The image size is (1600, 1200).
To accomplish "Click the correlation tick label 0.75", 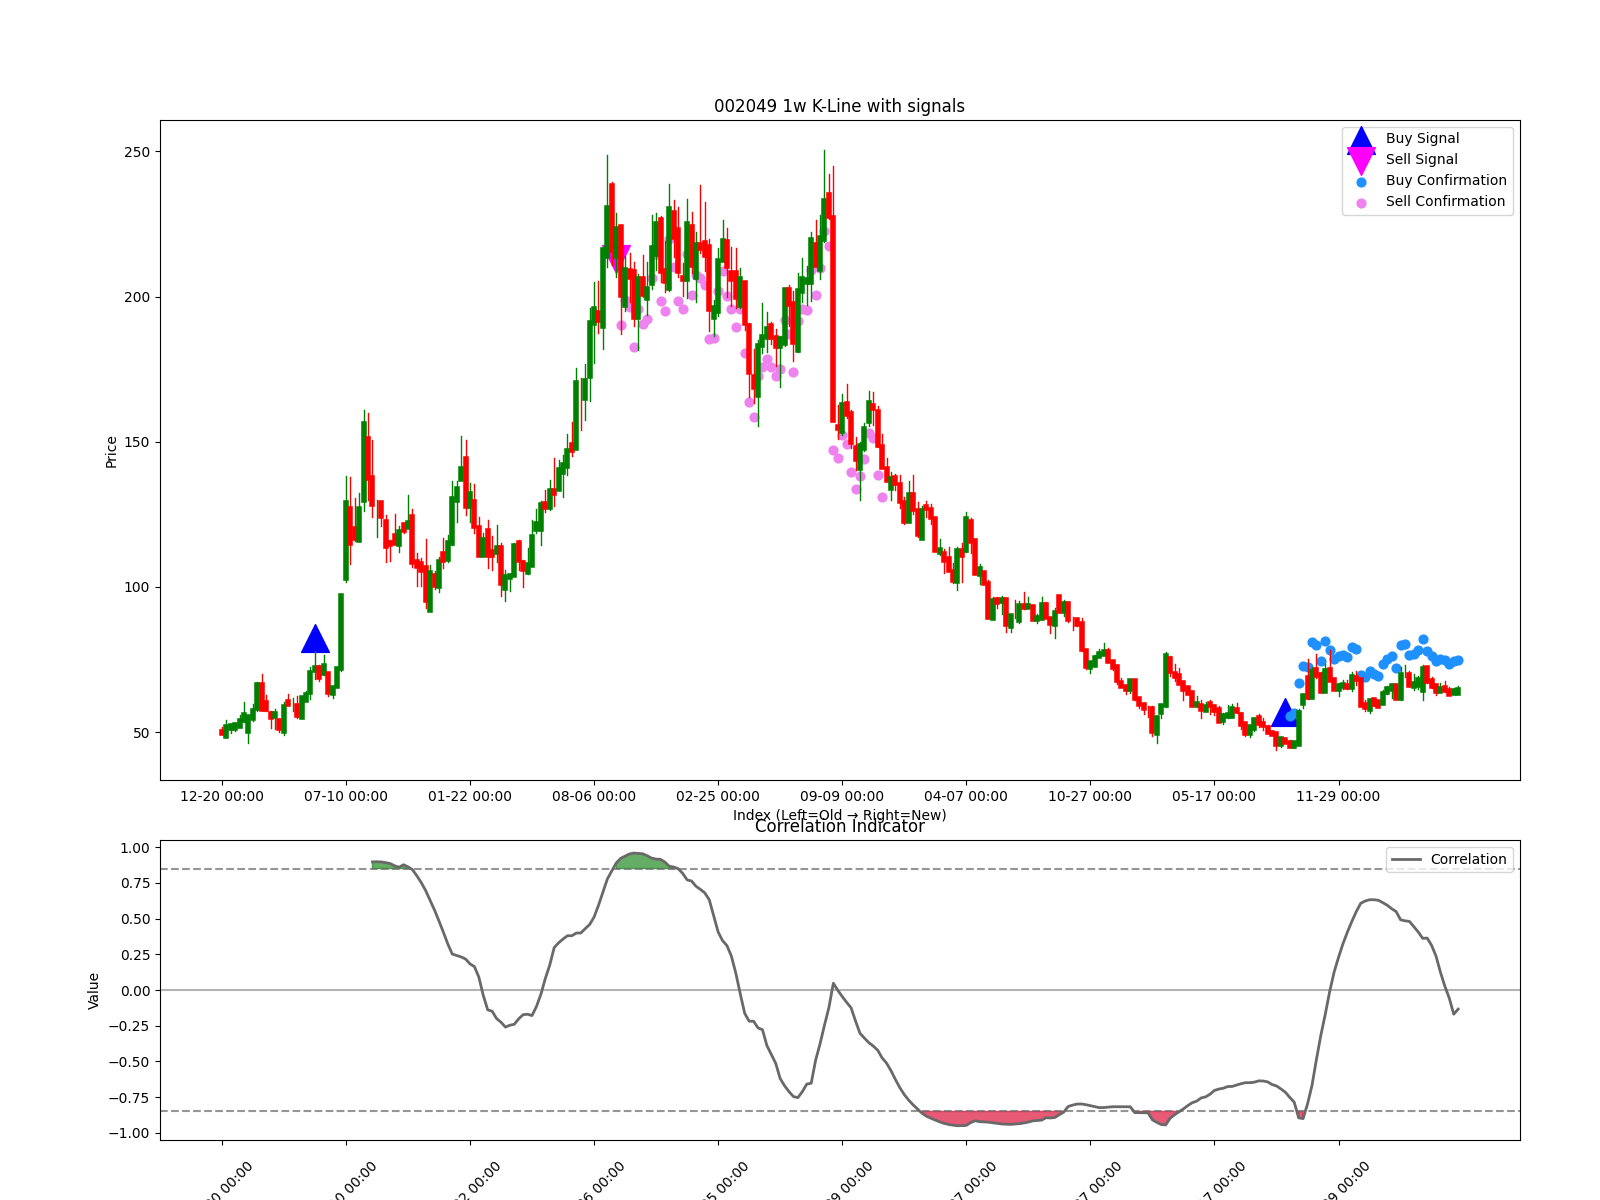I will (x=134, y=884).
